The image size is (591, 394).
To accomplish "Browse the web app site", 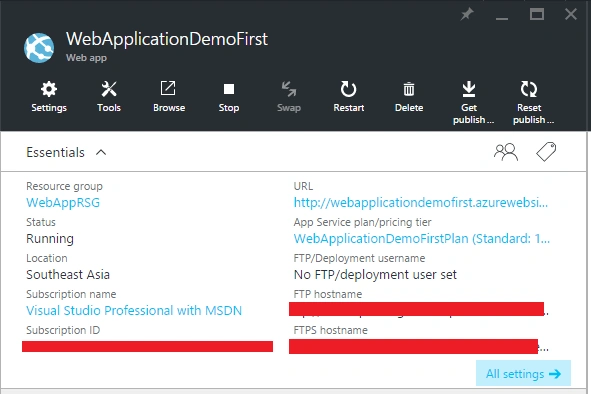I will pos(169,97).
